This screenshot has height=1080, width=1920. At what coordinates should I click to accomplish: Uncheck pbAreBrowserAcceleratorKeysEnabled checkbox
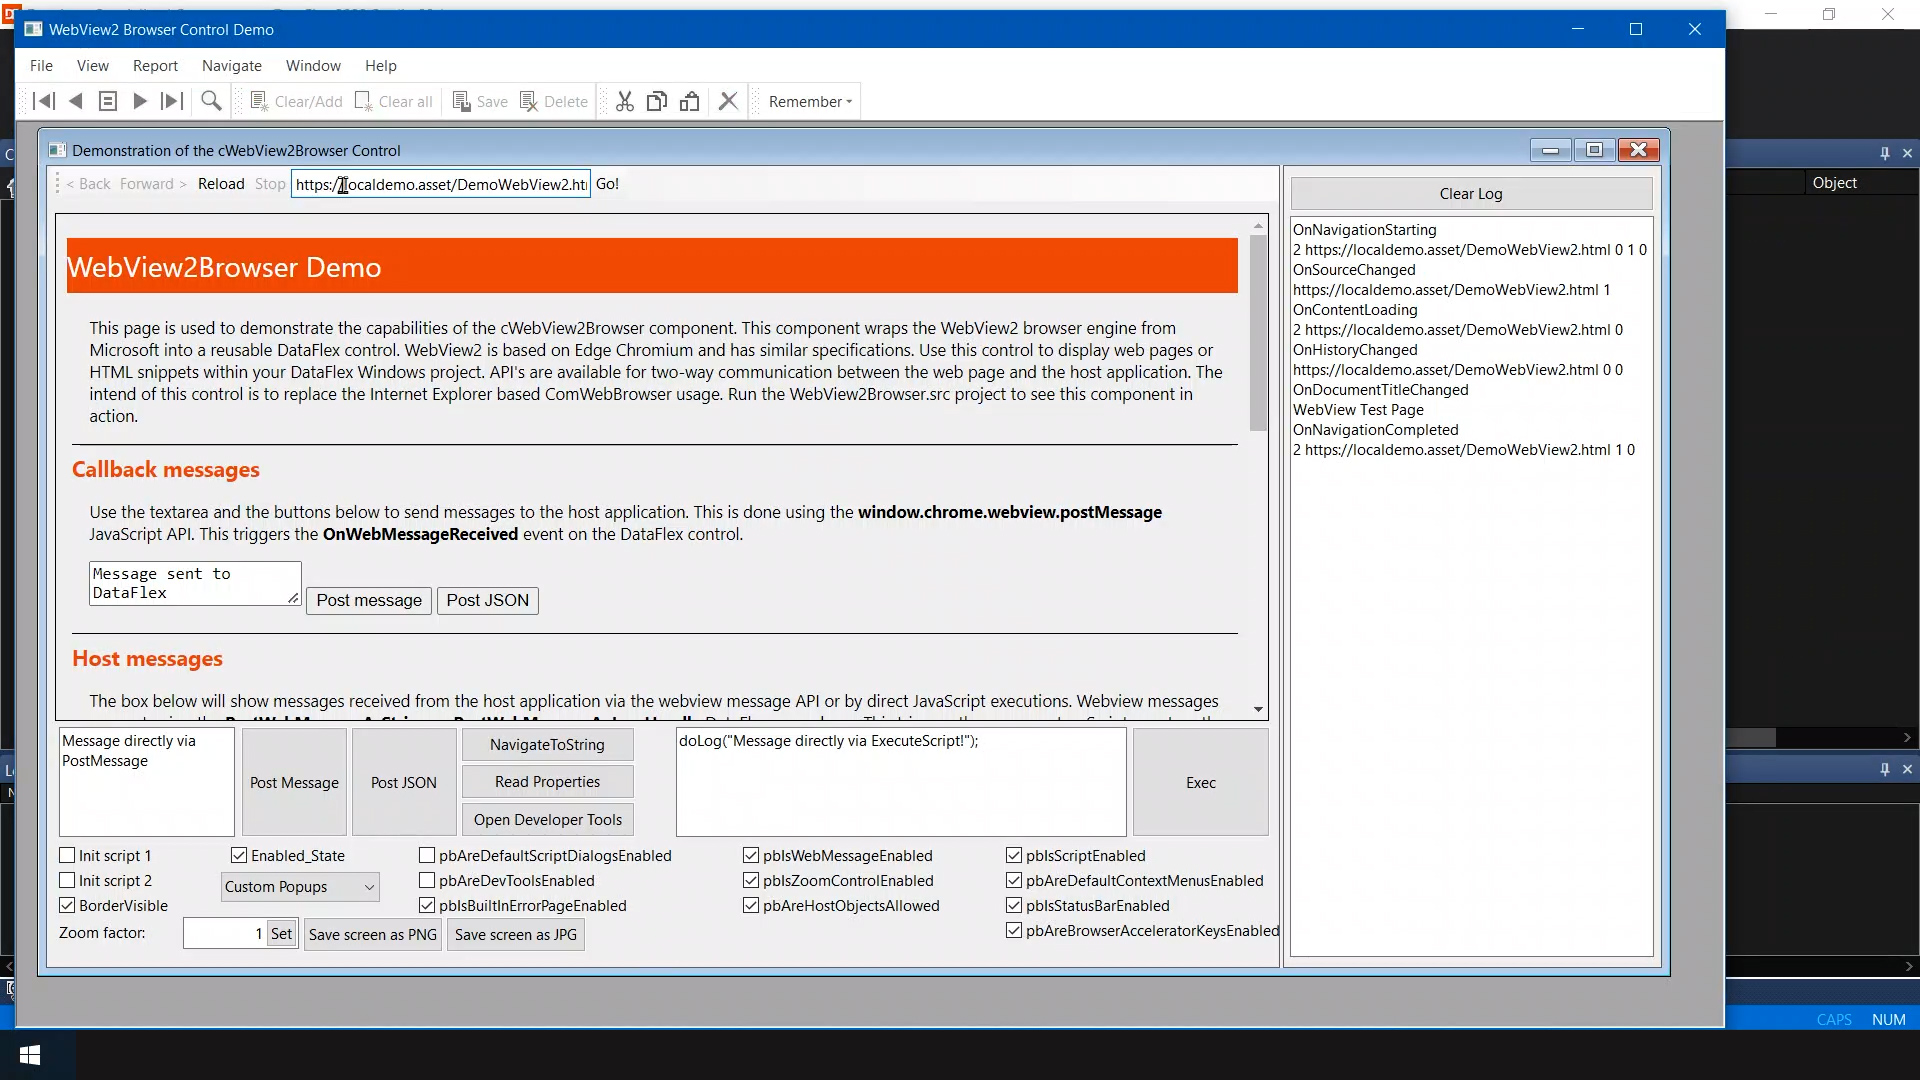1014,931
